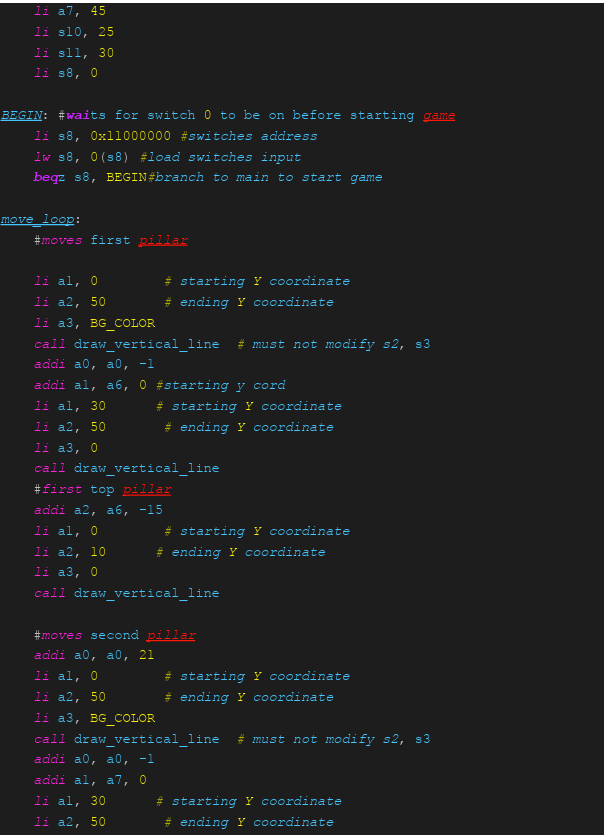Click the 'lw s8, 0(s8)' instruction
Viewport: 604px width, 835px height.
coord(84,157)
